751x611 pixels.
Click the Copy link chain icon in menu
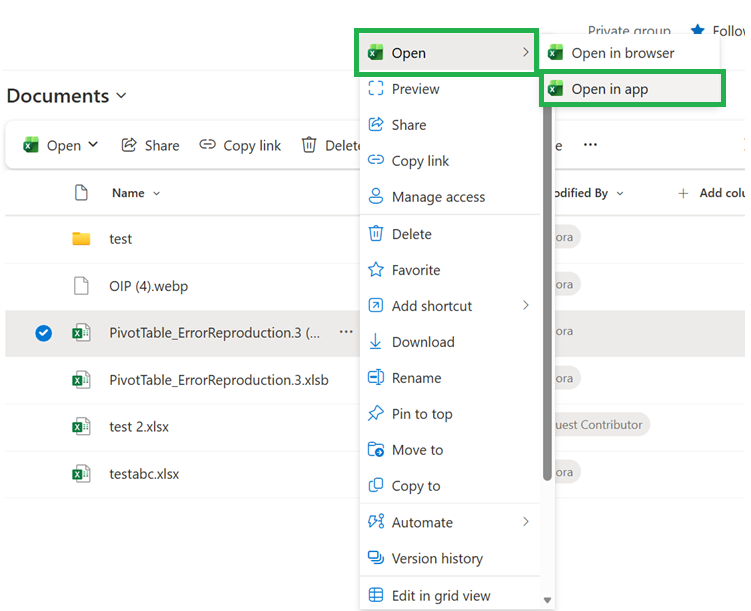tap(376, 159)
